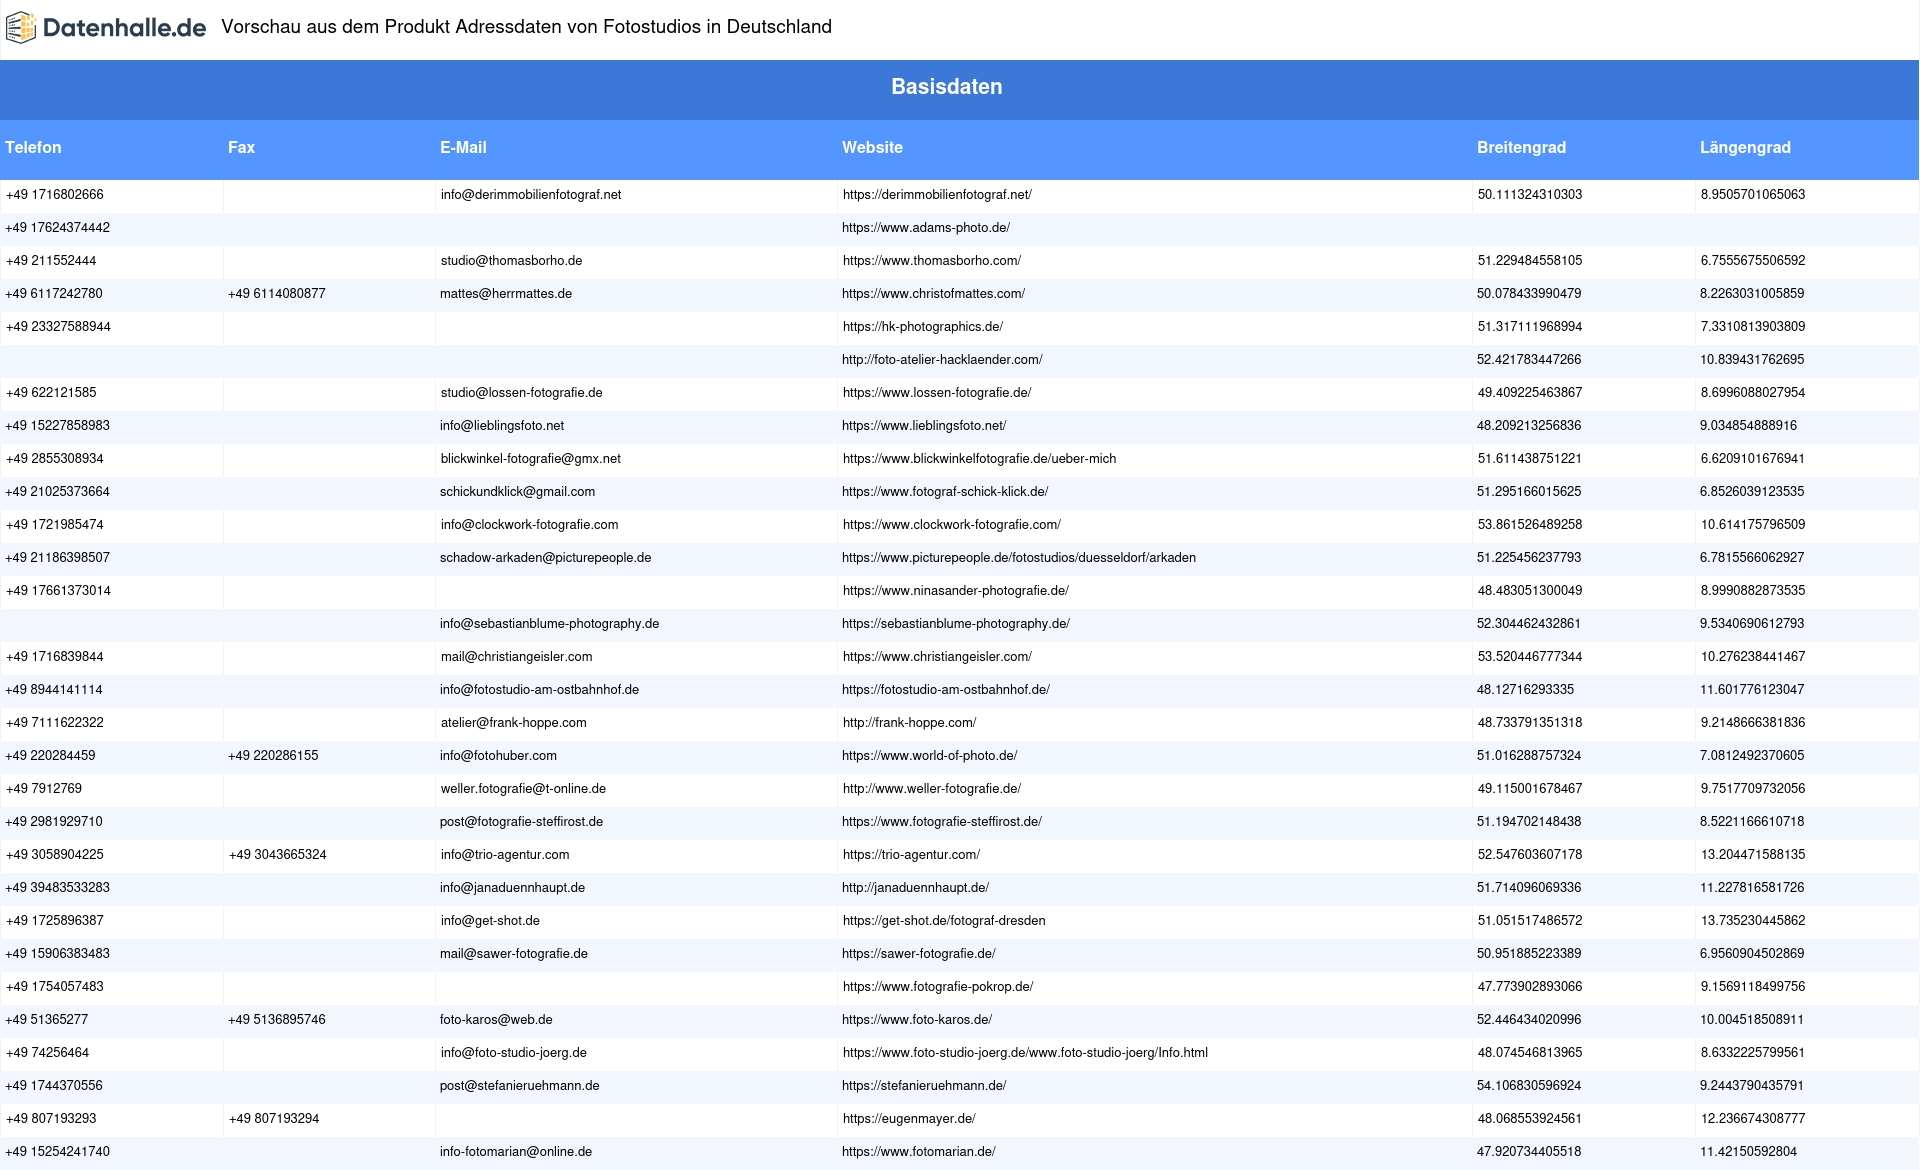Click email weller.fotografie@t-online.de
This screenshot has width=1920, height=1170.
(523, 789)
